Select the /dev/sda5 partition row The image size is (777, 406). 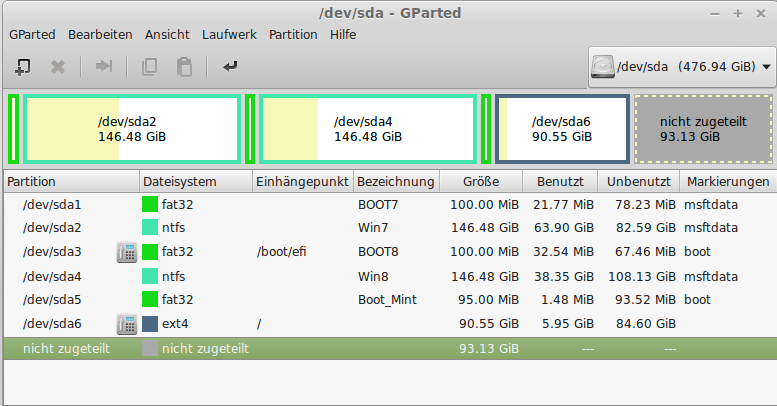coord(390,299)
